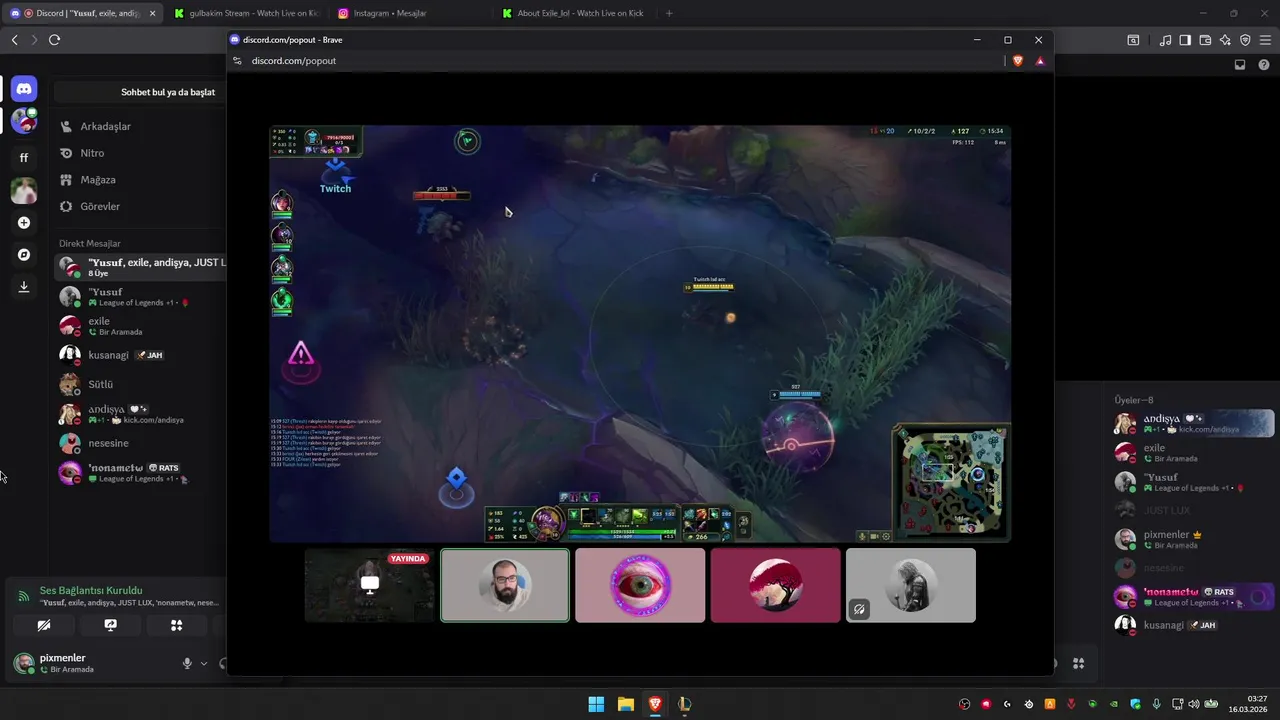
Task: Reload the page in Brave
Action: click(x=54, y=40)
